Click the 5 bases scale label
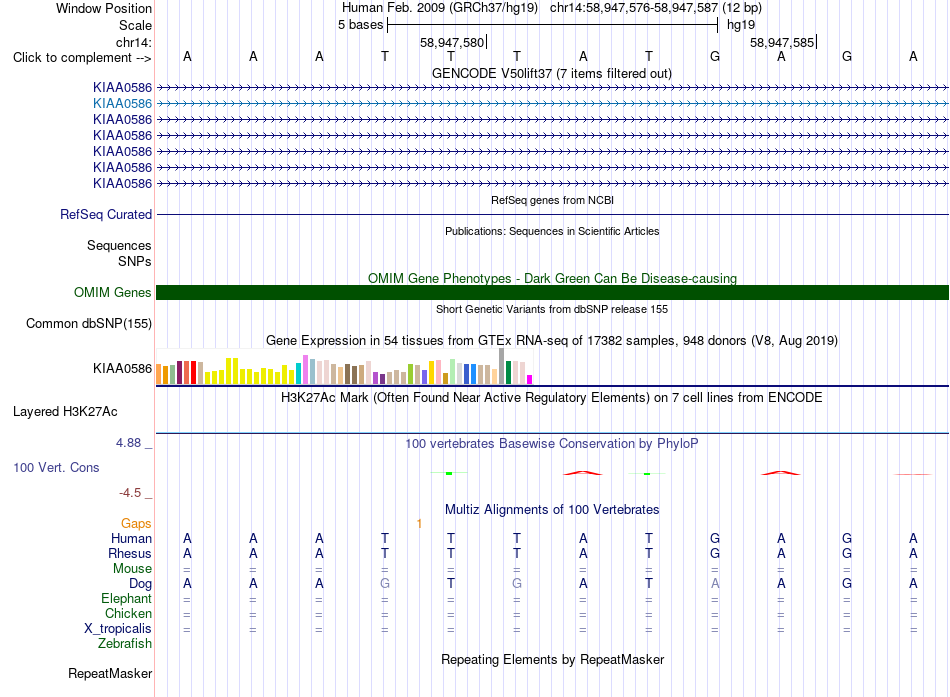 (360, 25)
